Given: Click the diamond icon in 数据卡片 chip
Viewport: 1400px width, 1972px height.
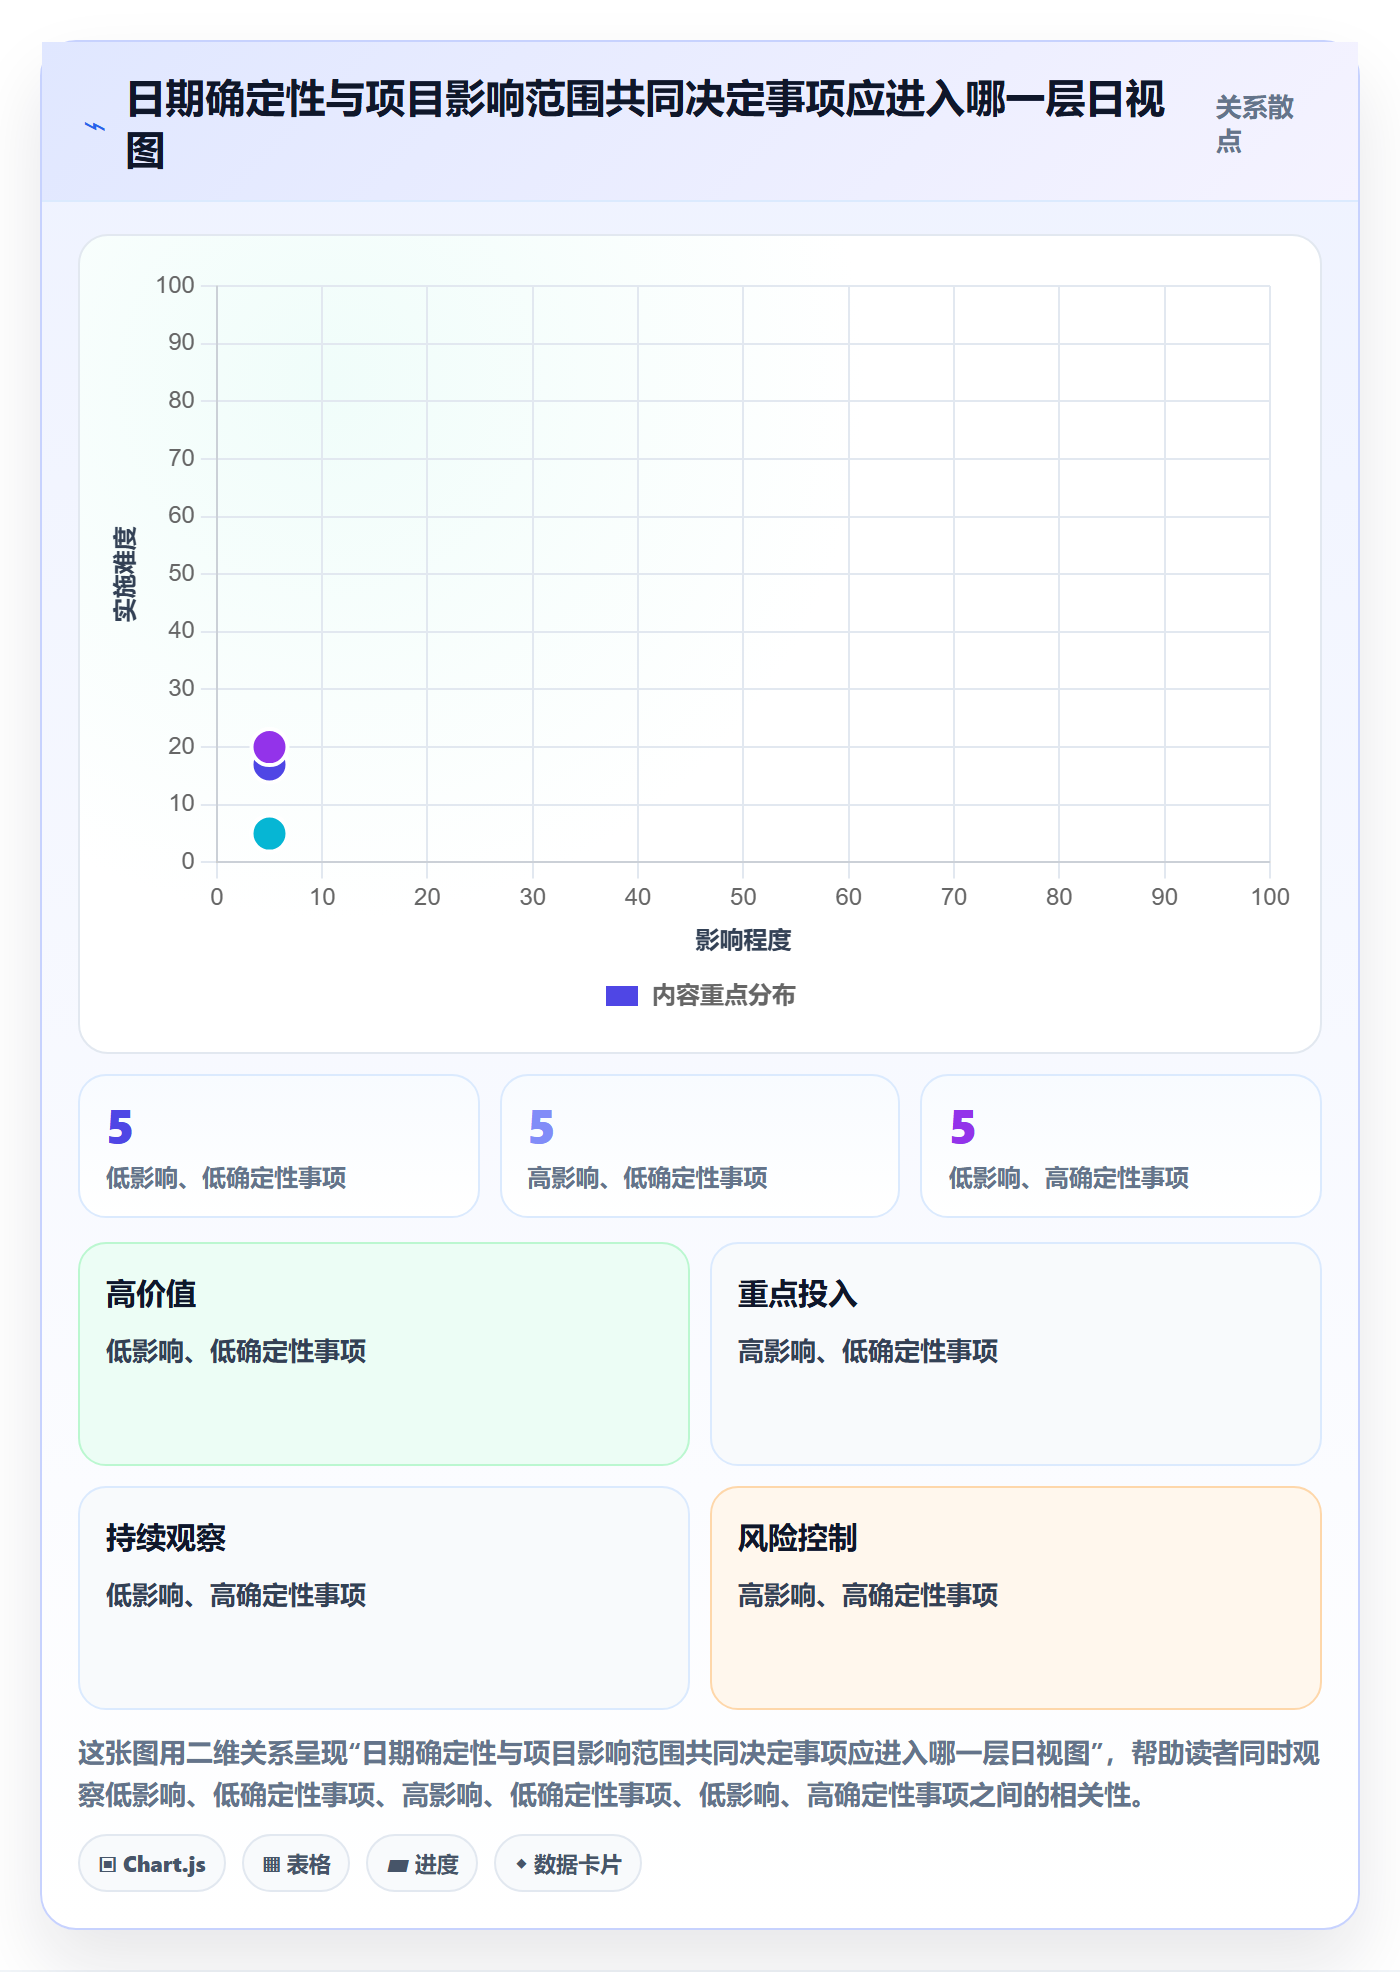Looking at the screenshot, I should tap(521, 1864).
